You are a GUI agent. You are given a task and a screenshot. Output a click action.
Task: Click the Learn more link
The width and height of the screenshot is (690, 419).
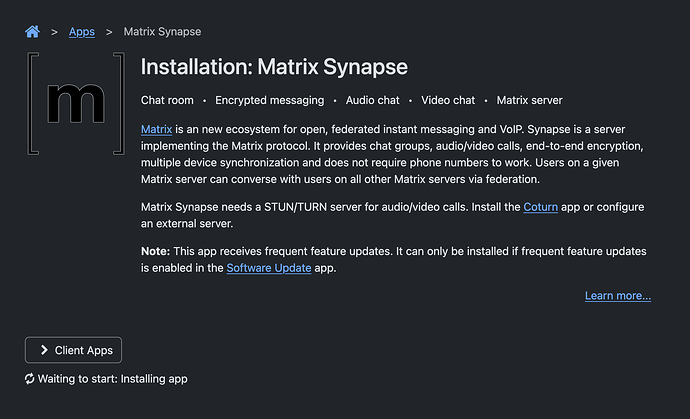tap(618, 296)
